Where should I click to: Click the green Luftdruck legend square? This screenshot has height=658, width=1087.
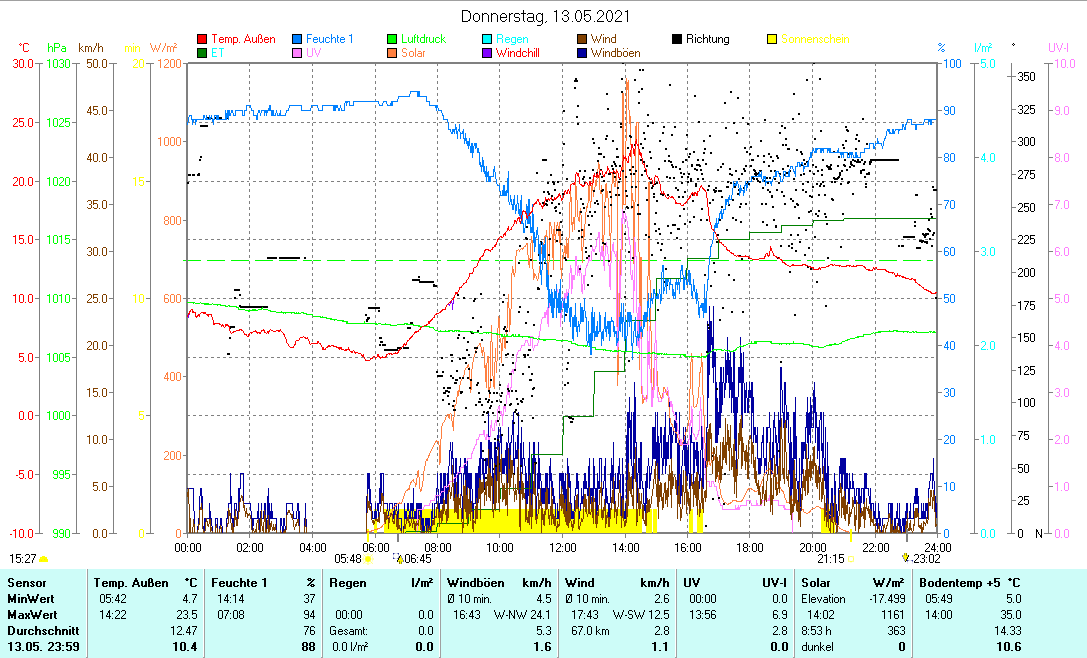tap(393, 40)
